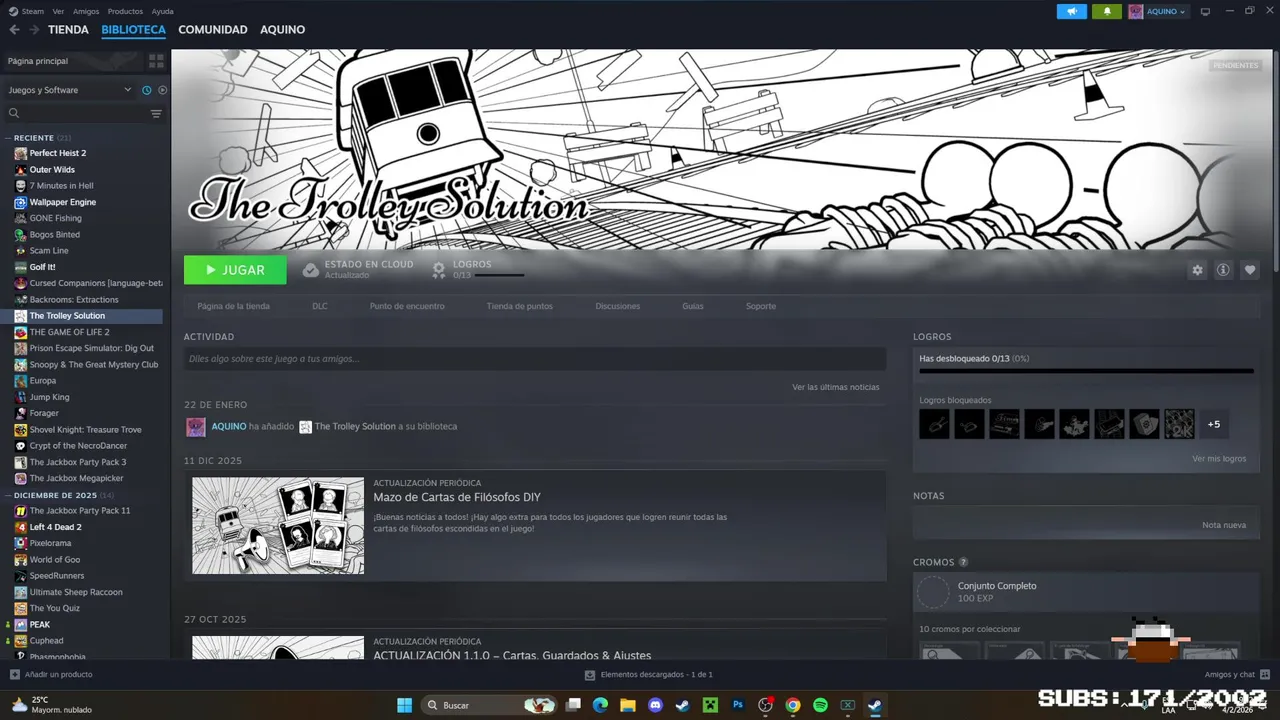Open Página de la tienda link

(233, 306)
